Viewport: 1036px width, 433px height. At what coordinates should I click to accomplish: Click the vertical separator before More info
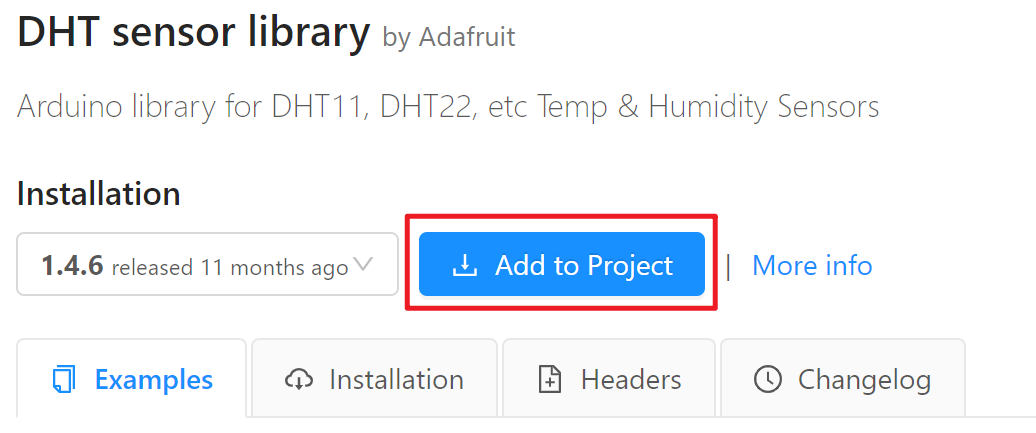[x=729, y=266]
